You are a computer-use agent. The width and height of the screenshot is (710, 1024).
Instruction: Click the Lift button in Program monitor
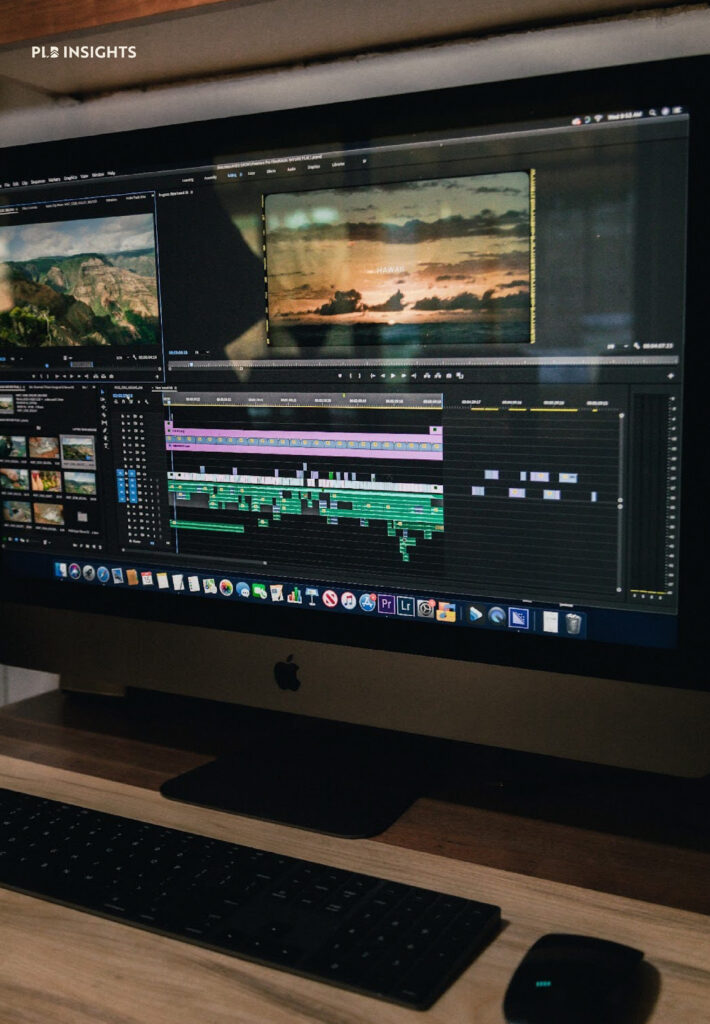(427, 376)
